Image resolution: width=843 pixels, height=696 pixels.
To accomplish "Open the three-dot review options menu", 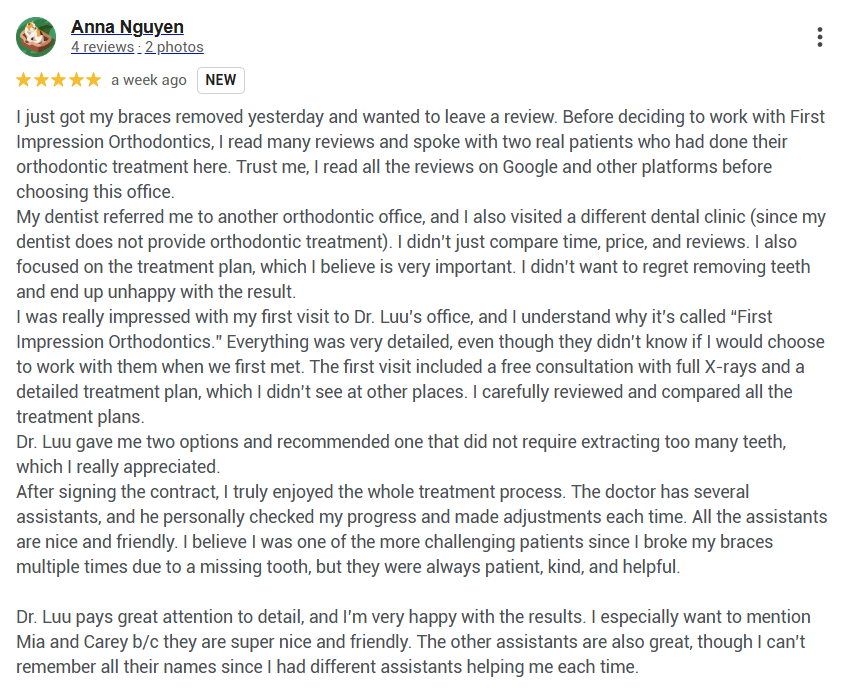I will click(x=820, y=37).
